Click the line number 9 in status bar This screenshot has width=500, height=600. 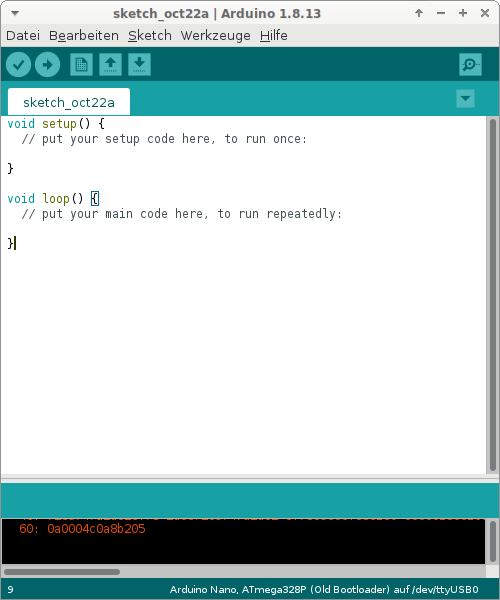10,589
